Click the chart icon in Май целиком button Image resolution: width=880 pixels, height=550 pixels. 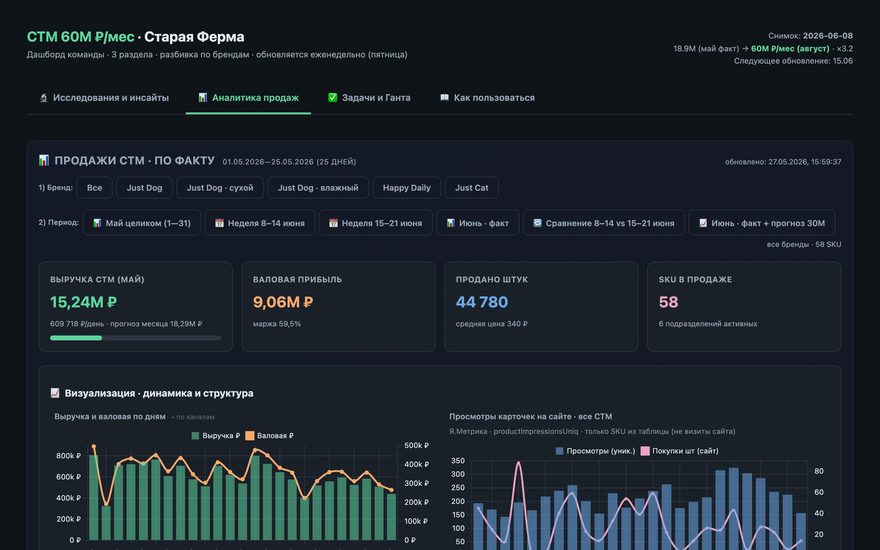(97, 223)
